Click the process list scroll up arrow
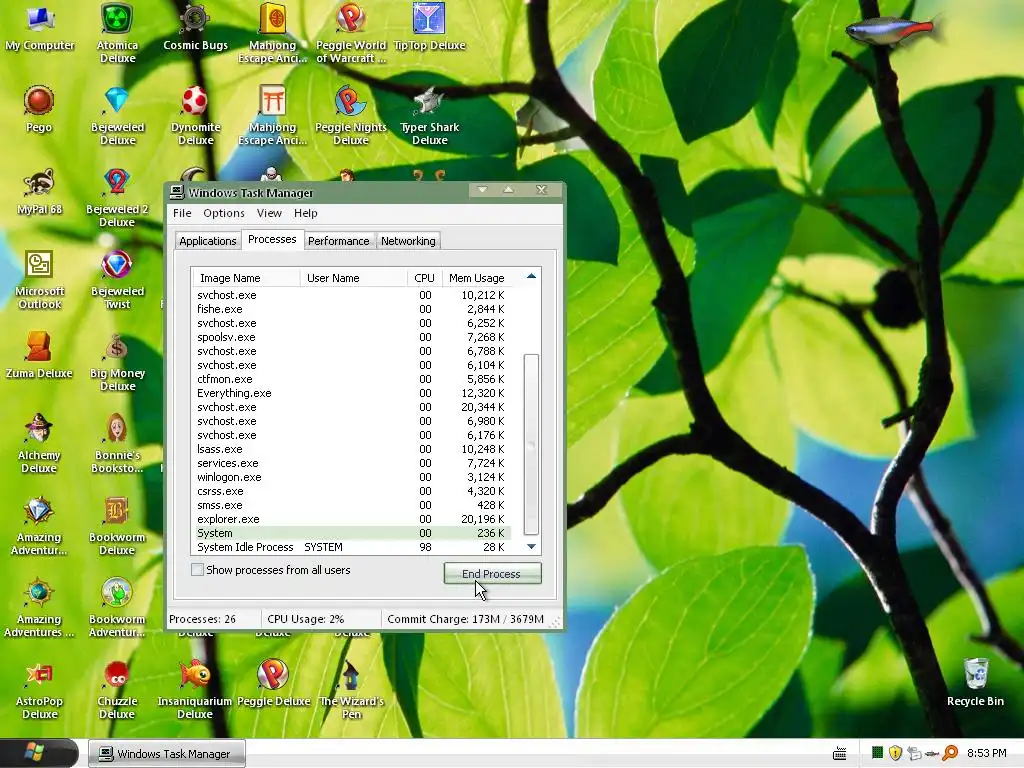The image size is (1024, 768). point(532,276)
